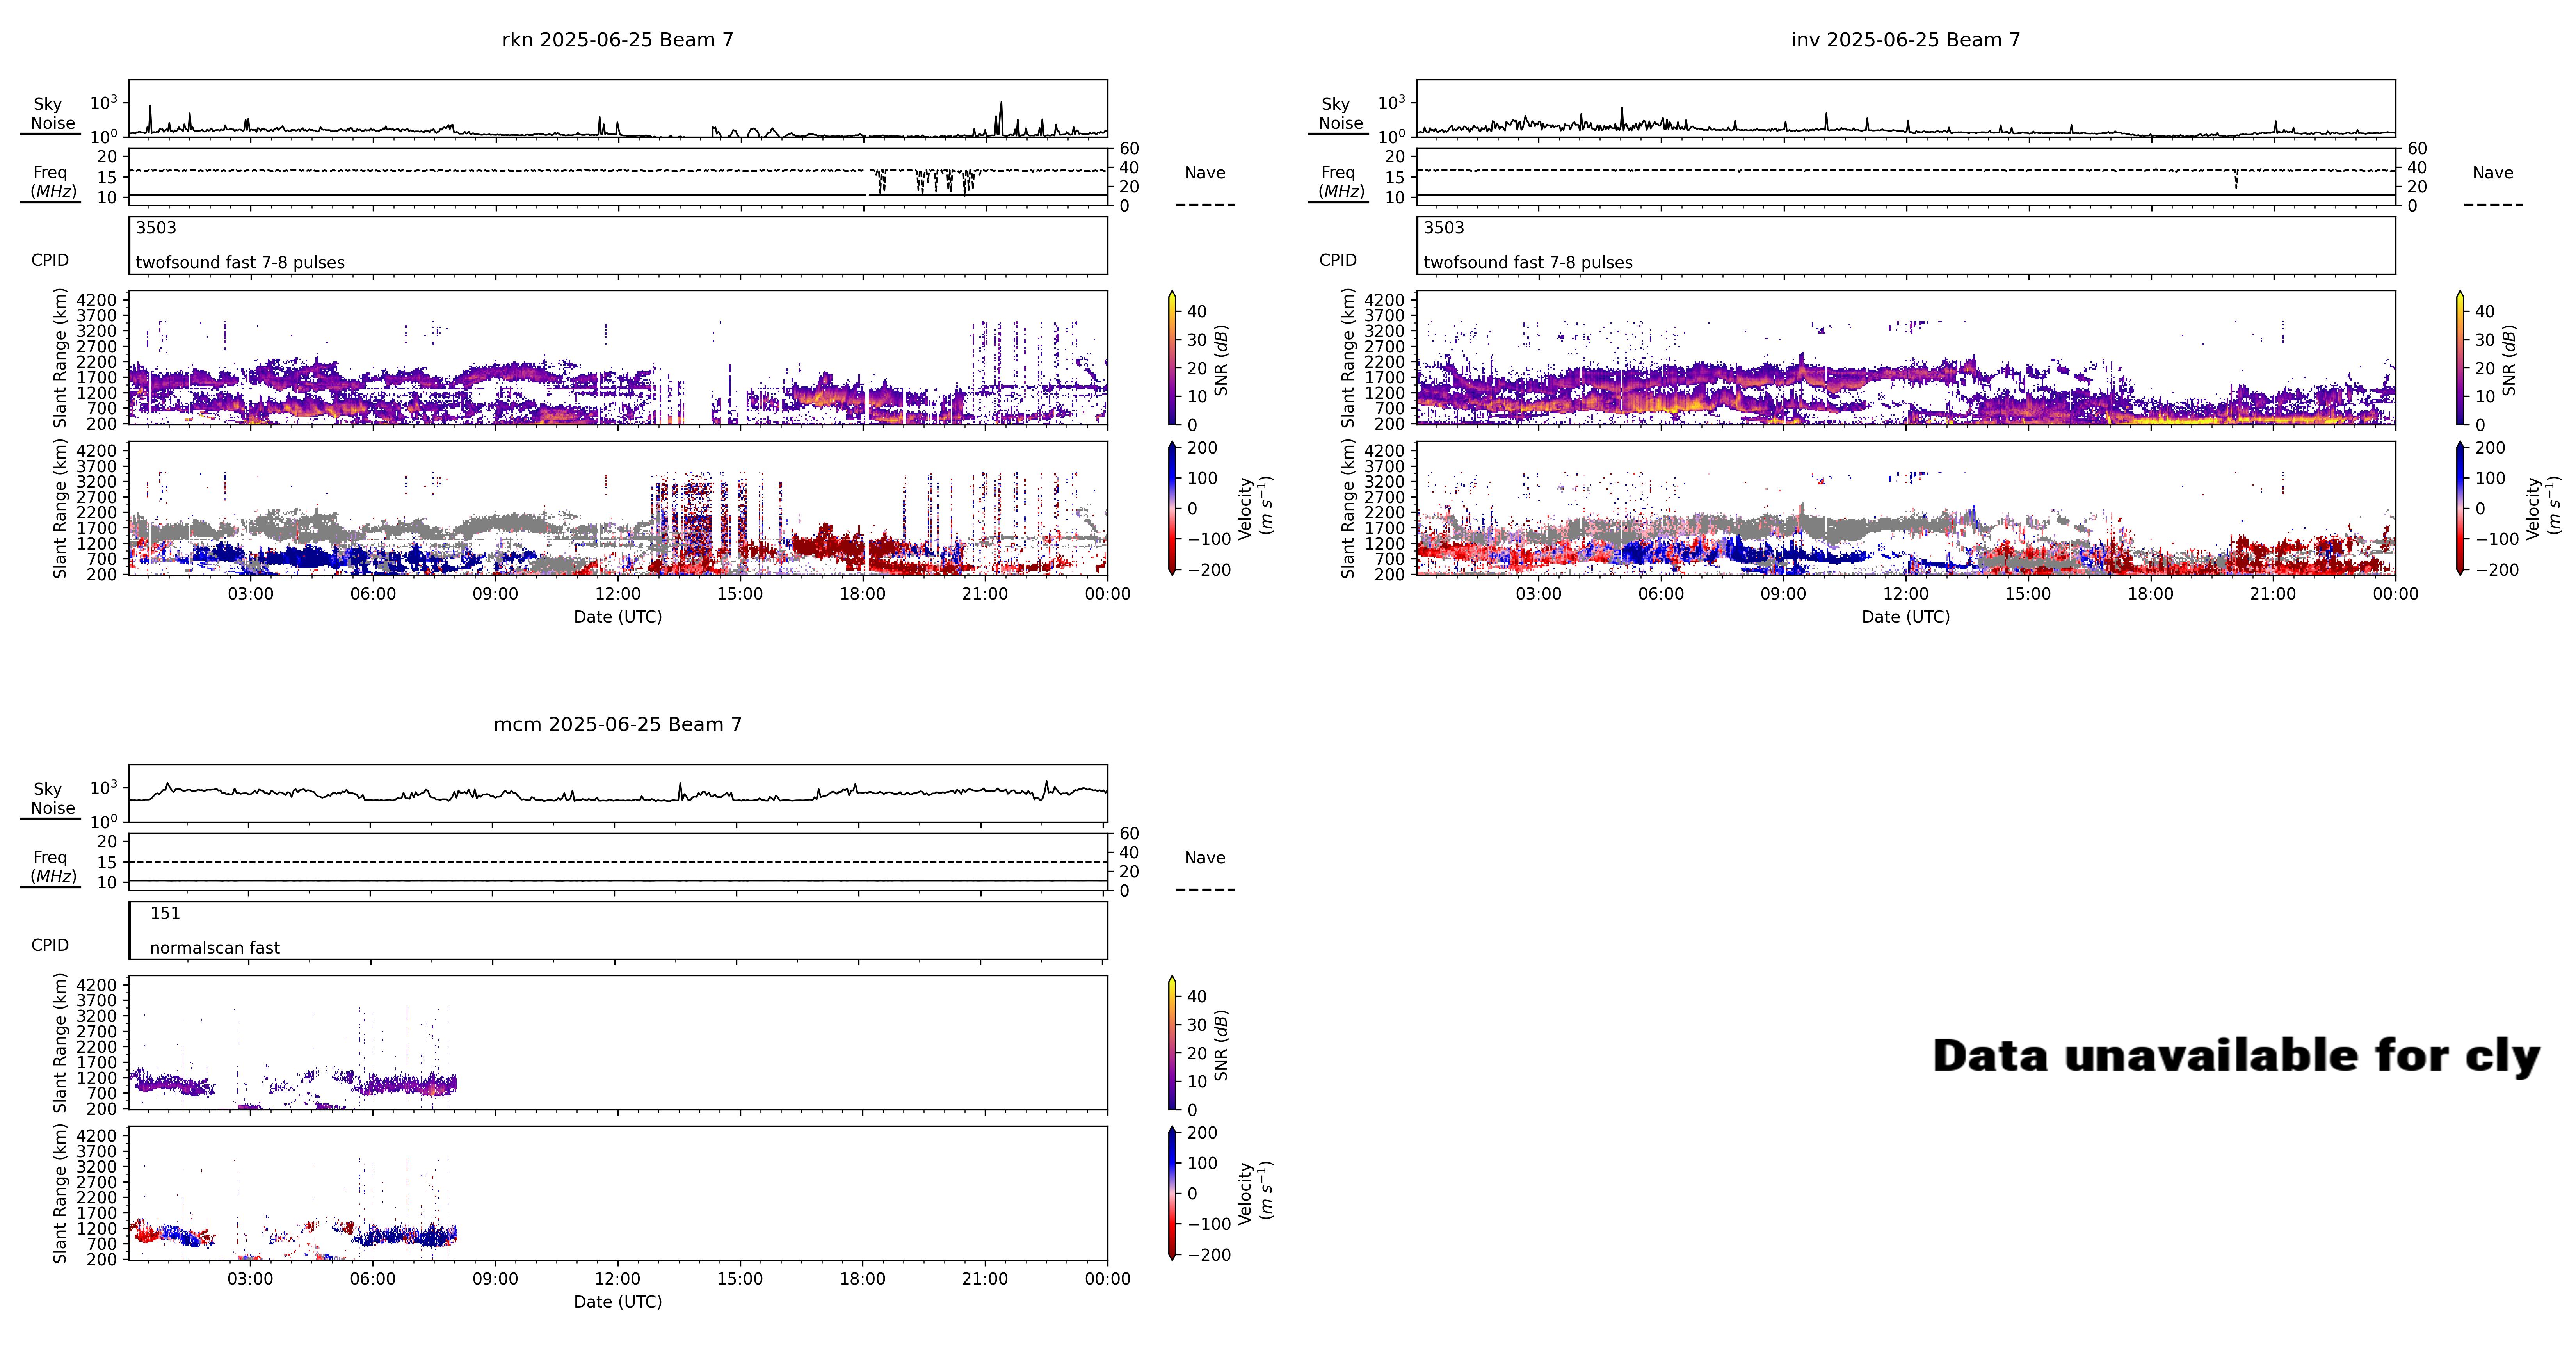Click the inv SNR range-time plot
The width and height of the screenshot is (2576, 1370).
1906,357
